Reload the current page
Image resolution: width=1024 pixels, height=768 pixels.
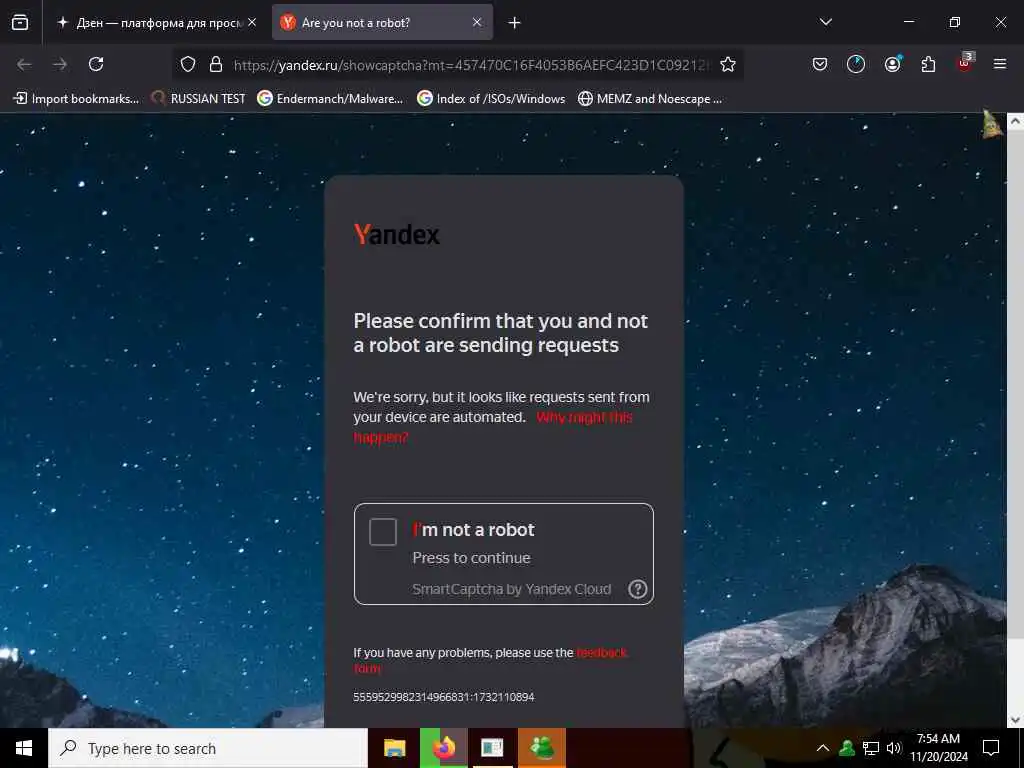point(96,64)
